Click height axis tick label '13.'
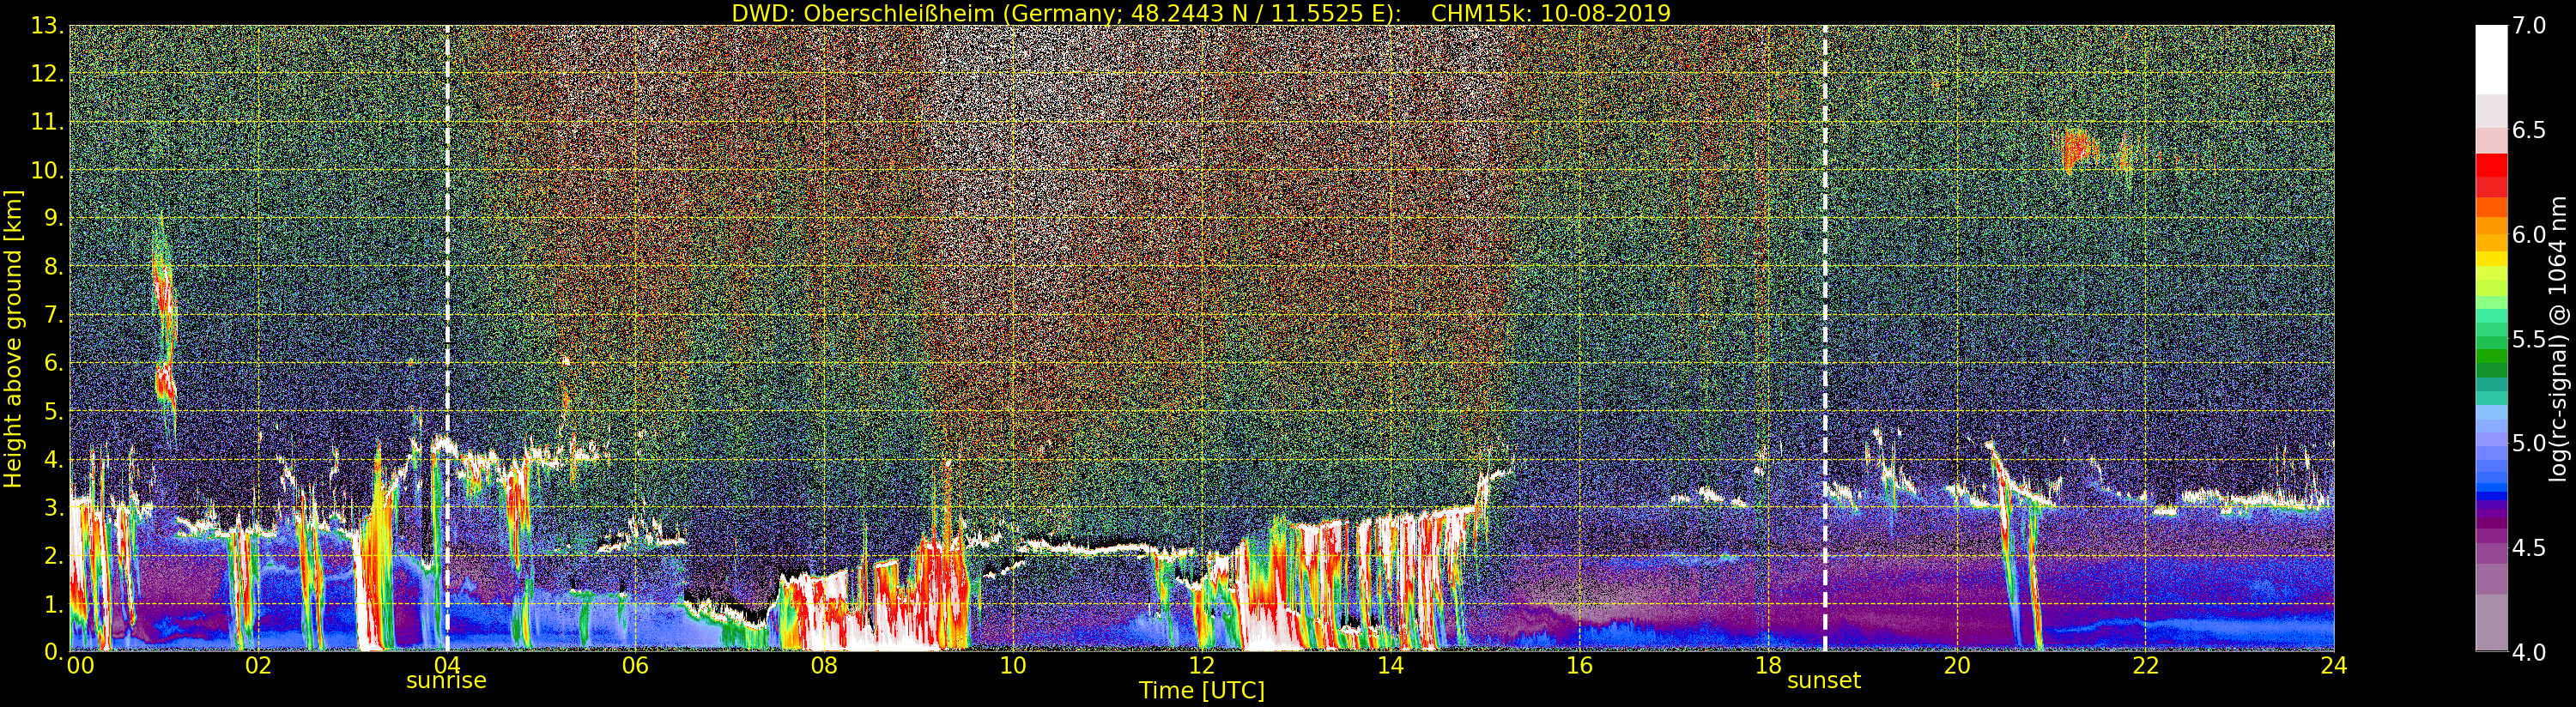The height and width of the screenshot is (707, 2576). [x=46, y=26]
